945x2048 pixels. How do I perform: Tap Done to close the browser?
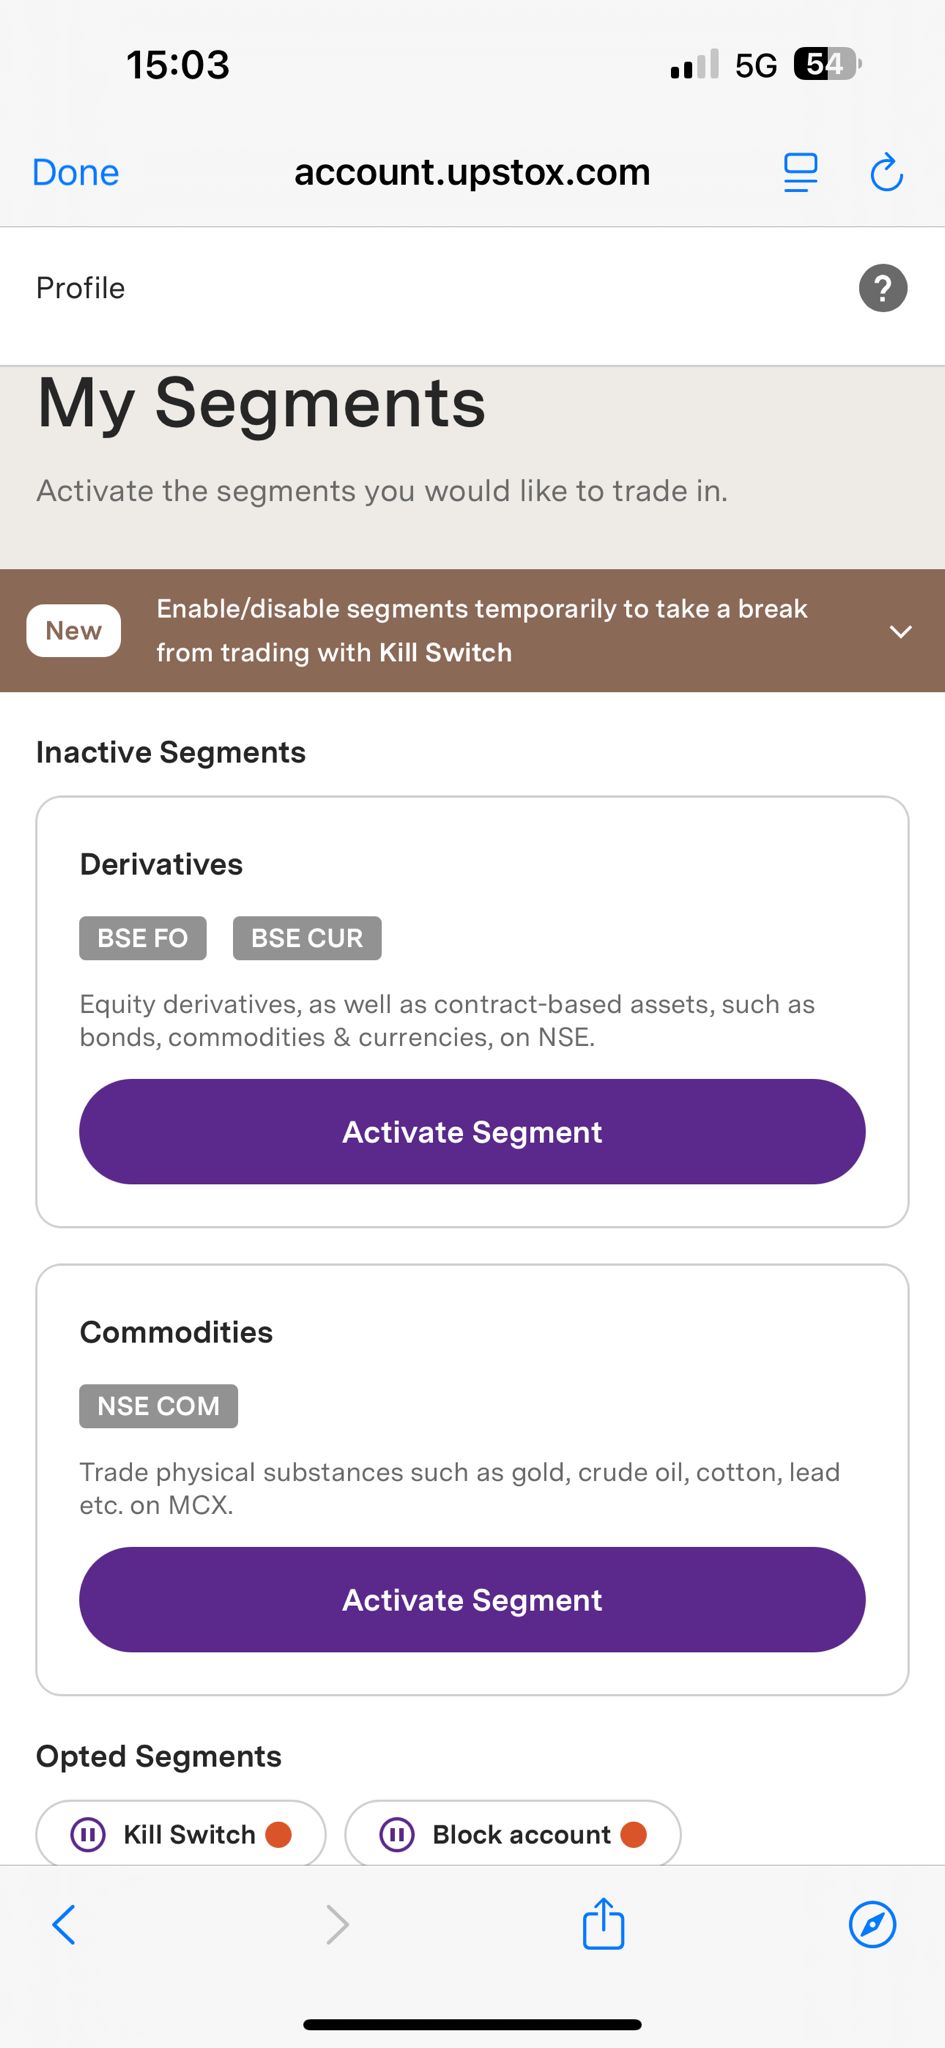click(x=76, y=173)
